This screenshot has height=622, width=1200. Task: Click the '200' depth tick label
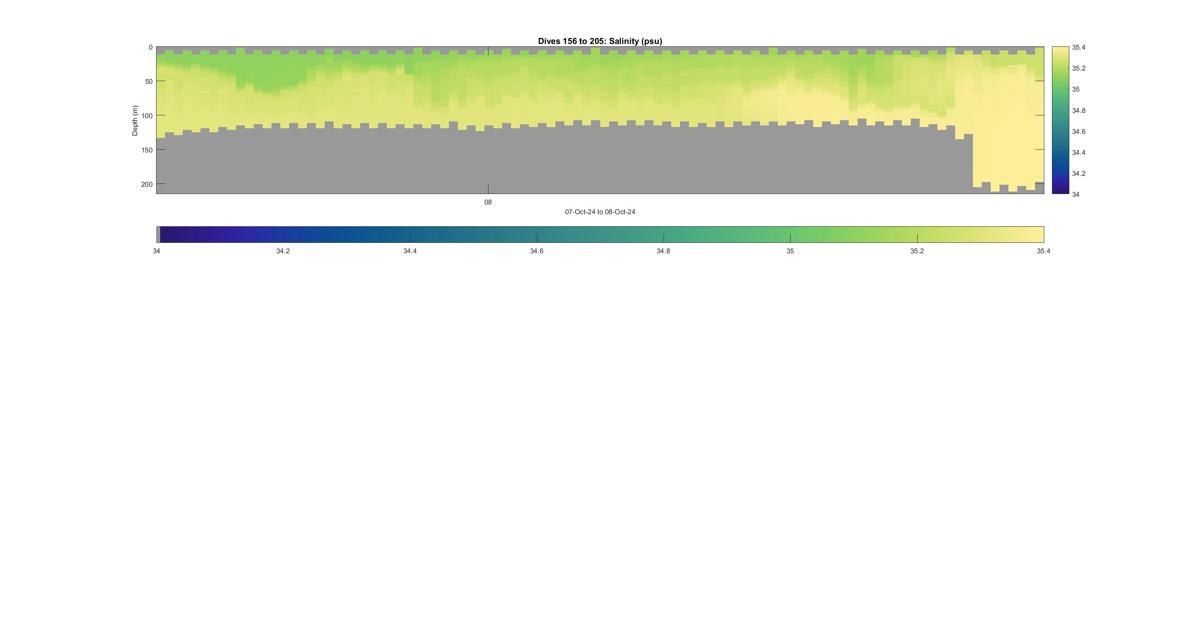[146, 184]
